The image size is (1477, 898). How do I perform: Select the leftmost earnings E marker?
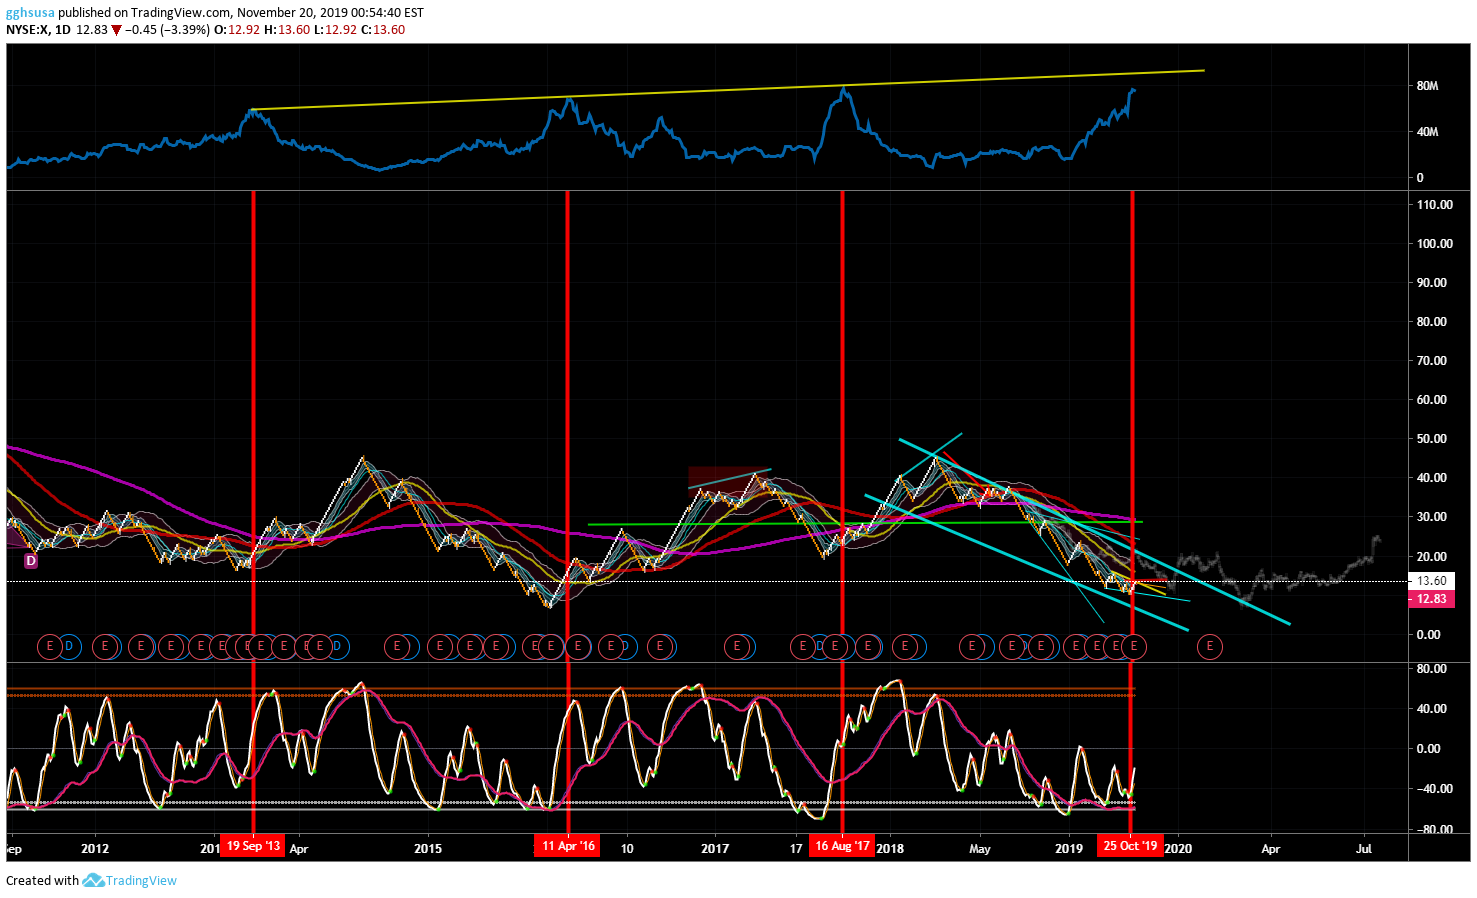click(x=49, y=647)
